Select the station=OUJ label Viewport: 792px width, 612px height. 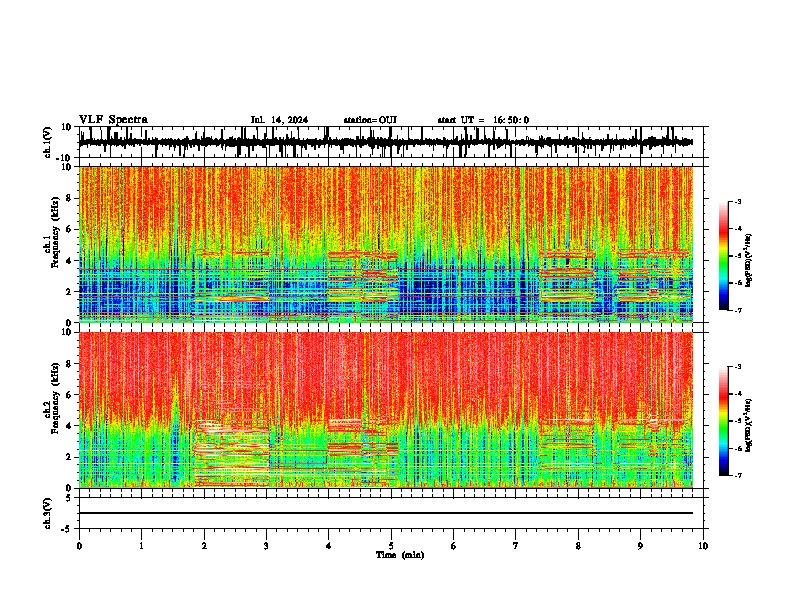coord(370,120)
